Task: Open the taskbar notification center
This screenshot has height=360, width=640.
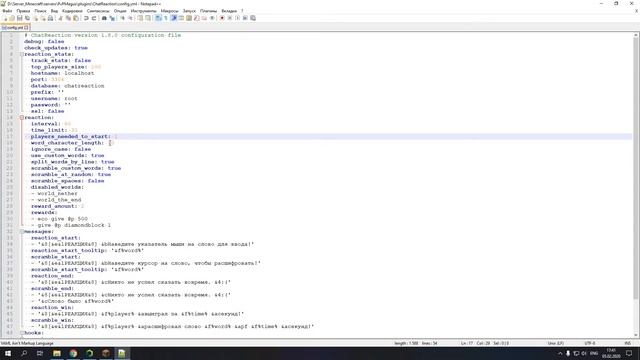Action: pyautogui.click(x=629, y=353)
